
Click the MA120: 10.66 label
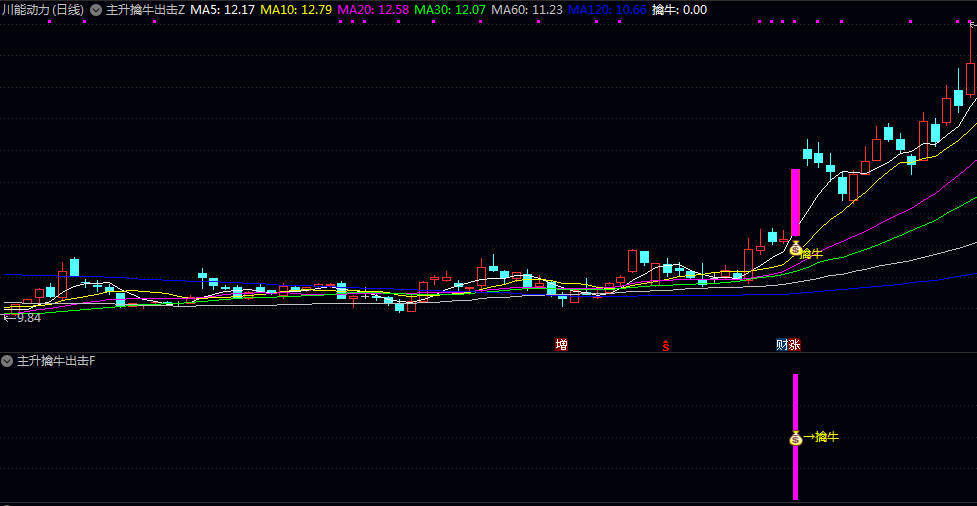click(x=608, y=10)
